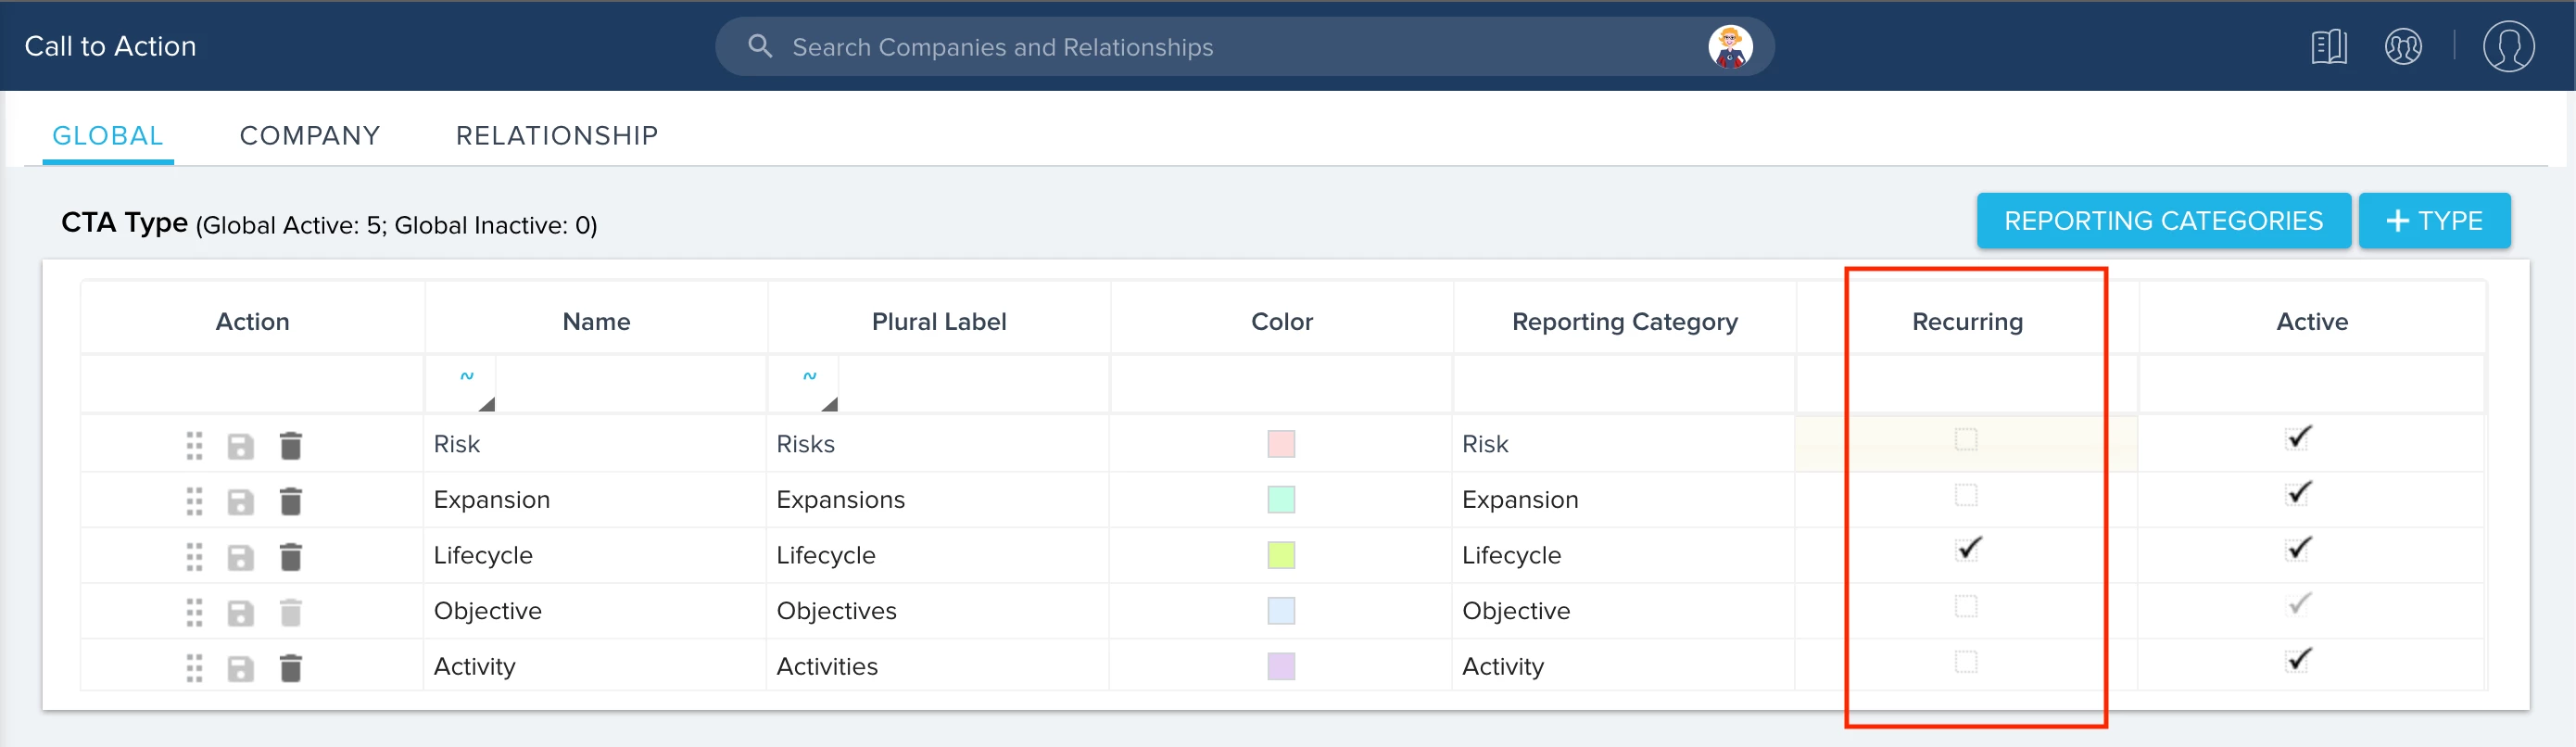Image resolution: width=2576 pixels, height=747 pixels.
Task: Grab the drag handle for Objective row
Action: [x=194, y=612]
